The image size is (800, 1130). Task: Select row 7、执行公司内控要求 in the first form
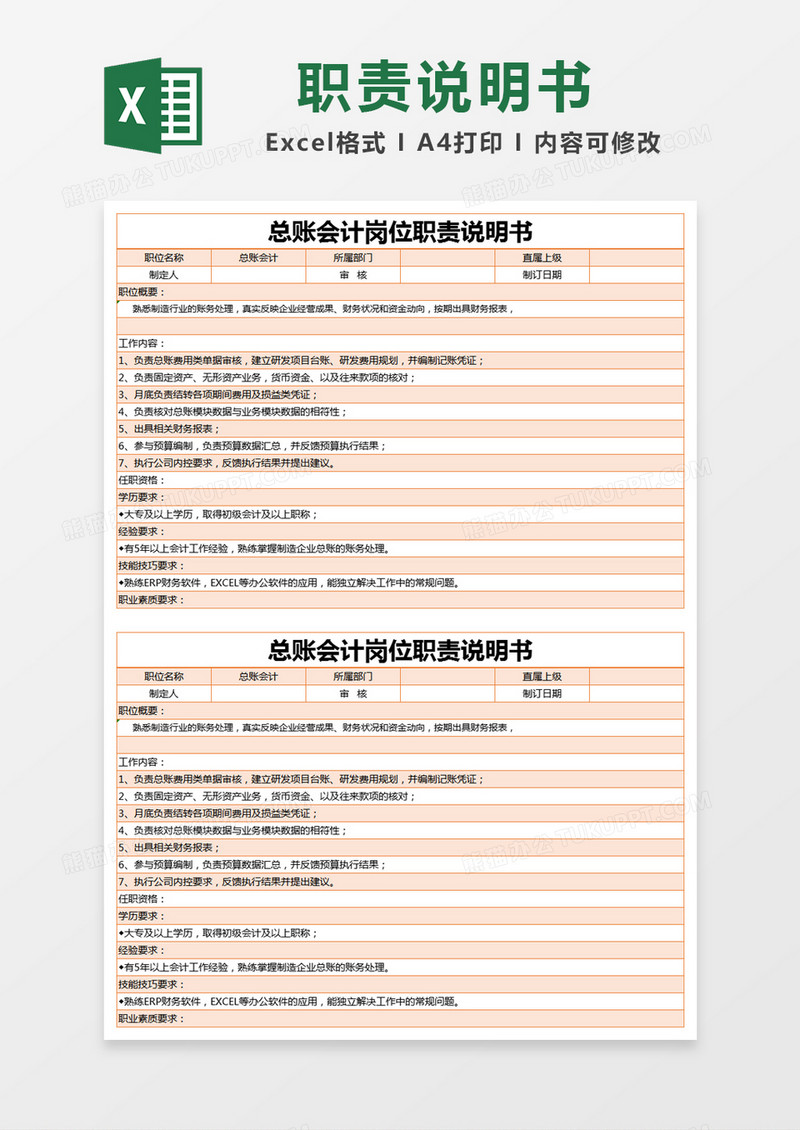coord(400,463)
